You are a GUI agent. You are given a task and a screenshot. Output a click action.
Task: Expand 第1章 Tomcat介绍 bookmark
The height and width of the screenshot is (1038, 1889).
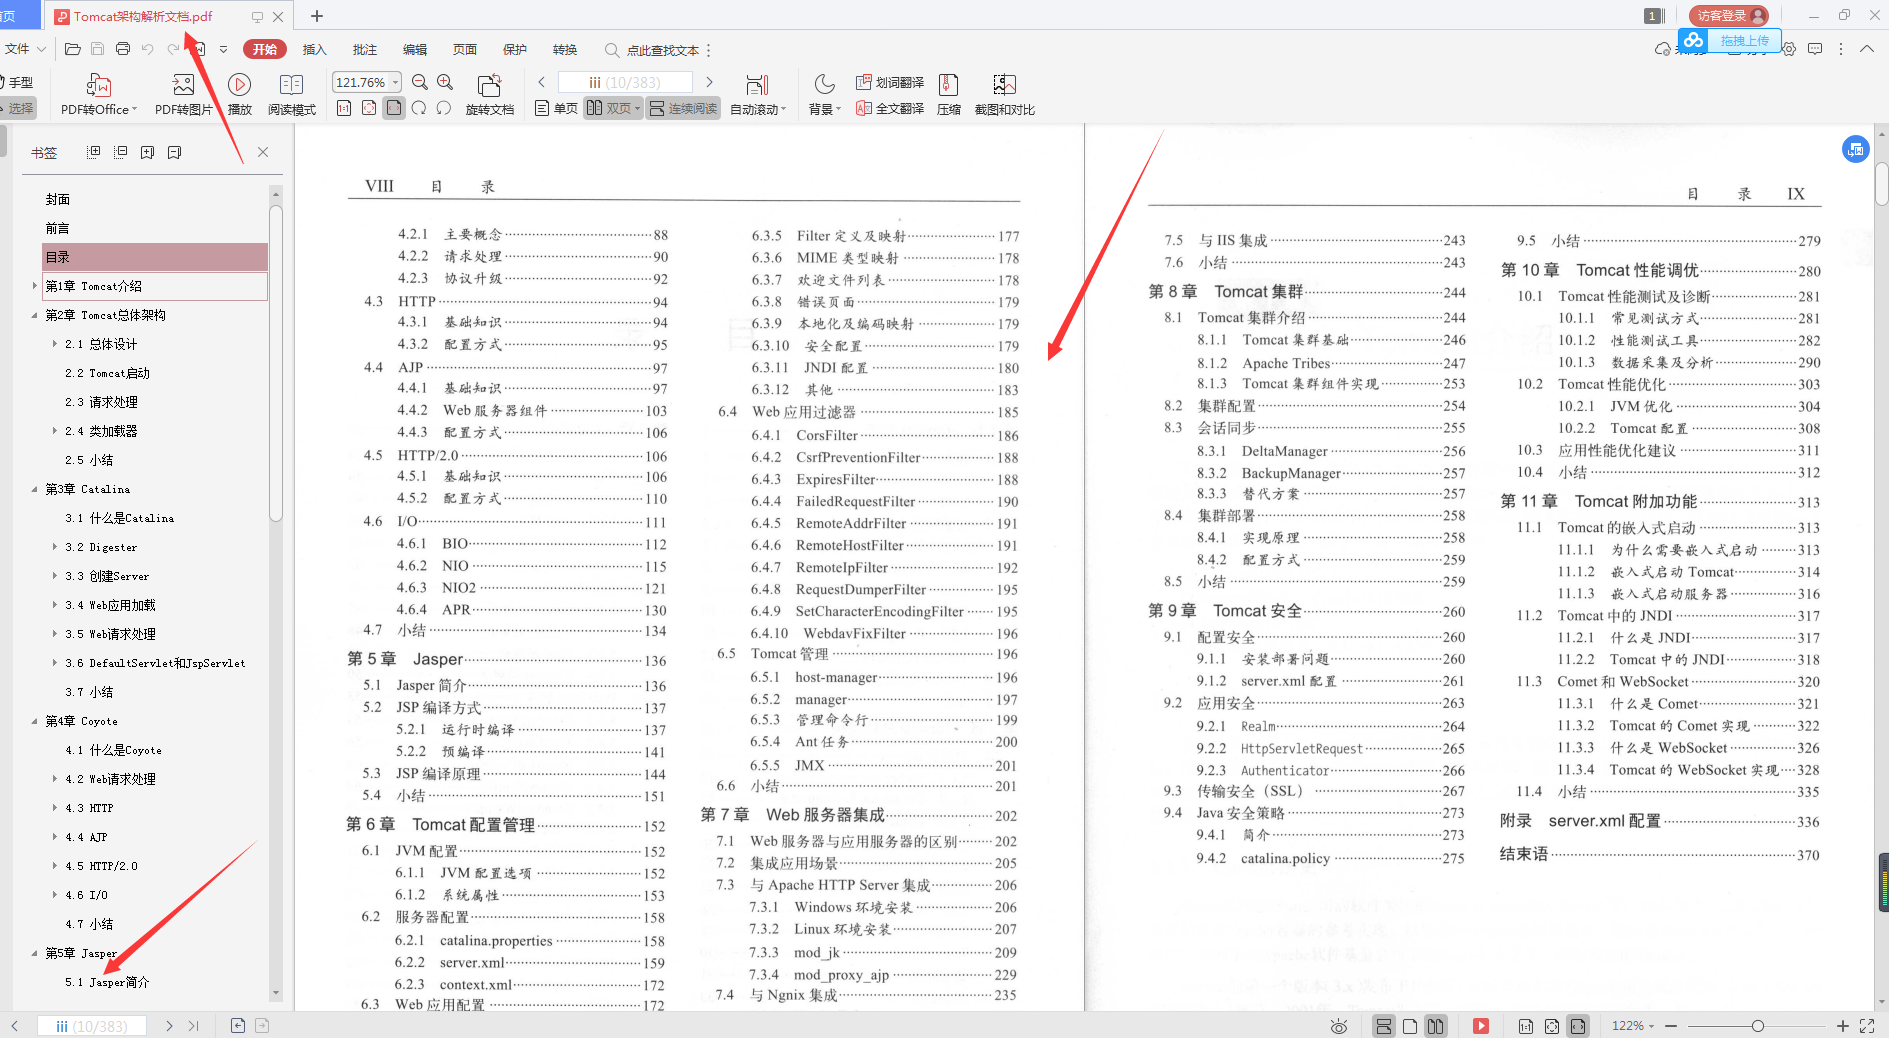coord(35,286)
